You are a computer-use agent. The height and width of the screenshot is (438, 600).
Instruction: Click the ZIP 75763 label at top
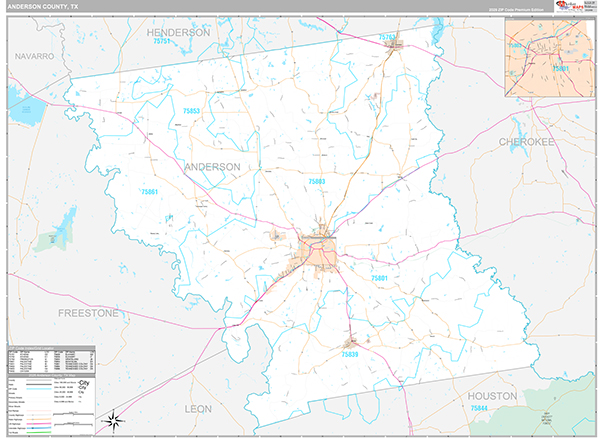tap(388, 36)
